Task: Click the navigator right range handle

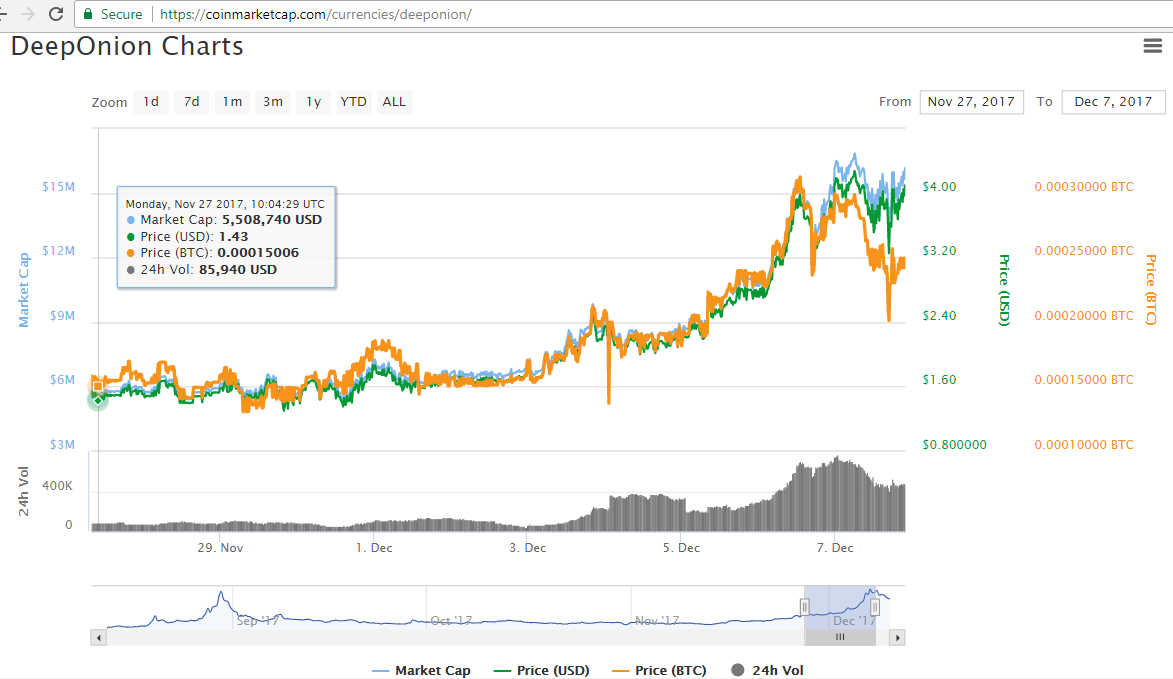Action: tap(875, 607)
